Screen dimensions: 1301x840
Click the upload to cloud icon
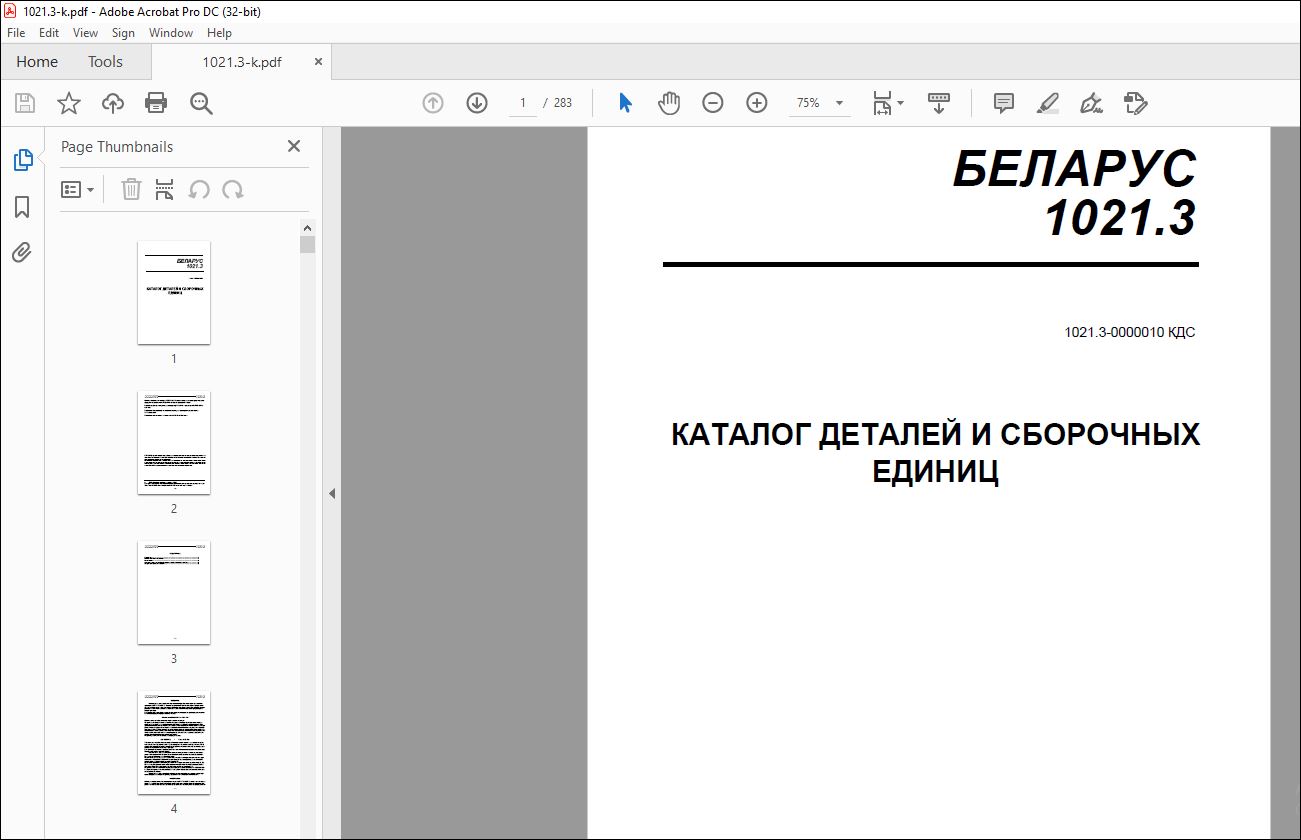[113, 103]
